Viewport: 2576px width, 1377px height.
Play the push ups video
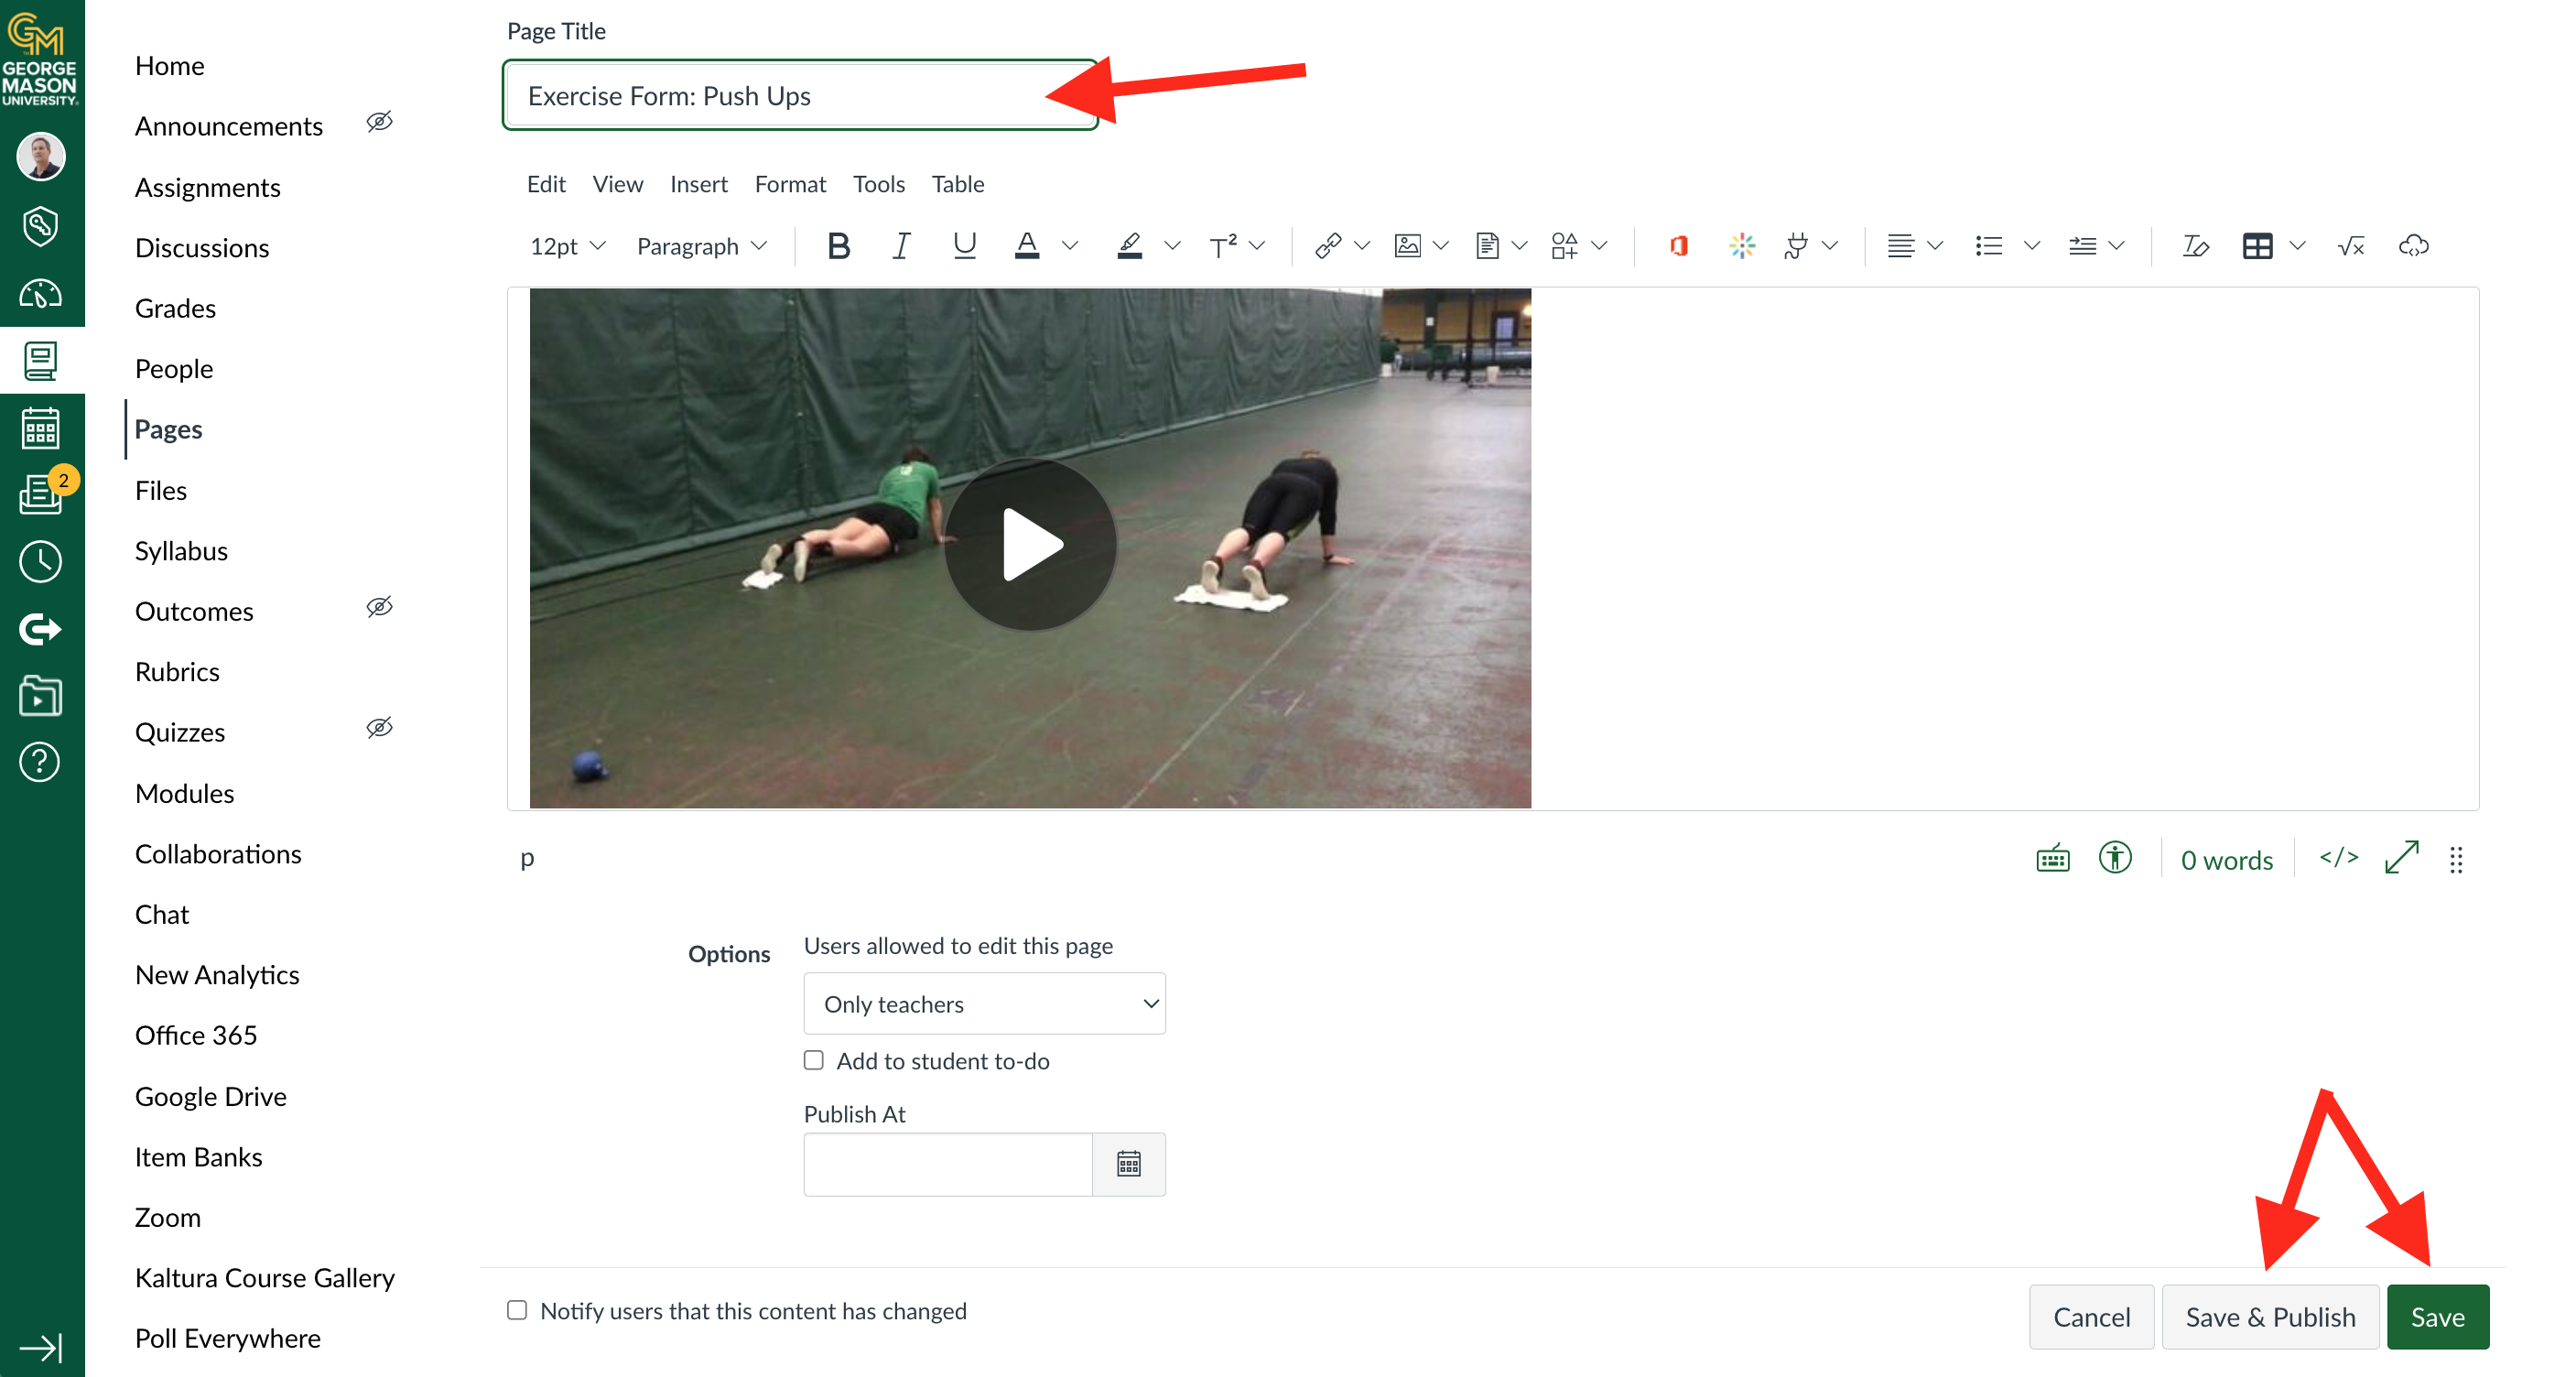[1030, 545]
